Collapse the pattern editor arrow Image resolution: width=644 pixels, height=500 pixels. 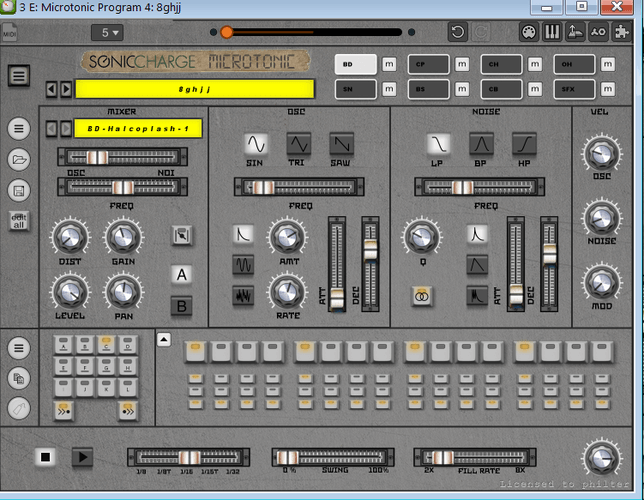pos(164,340)
